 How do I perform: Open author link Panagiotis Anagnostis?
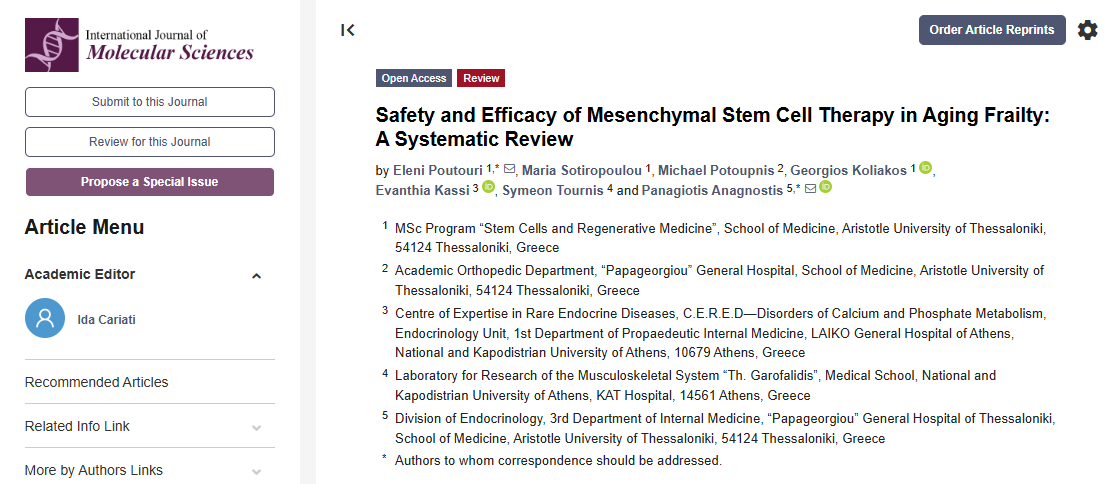712,190
